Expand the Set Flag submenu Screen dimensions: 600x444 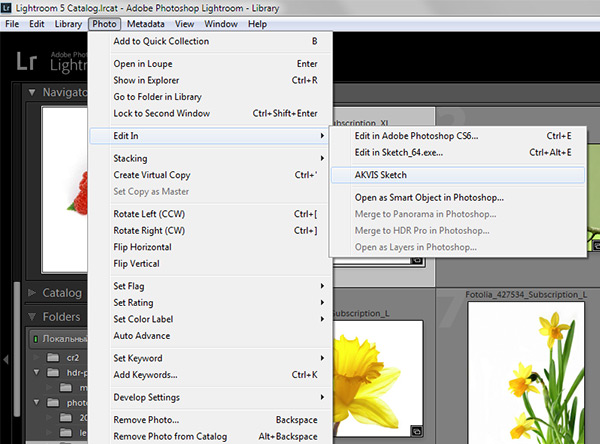click(x=210, y=286)
